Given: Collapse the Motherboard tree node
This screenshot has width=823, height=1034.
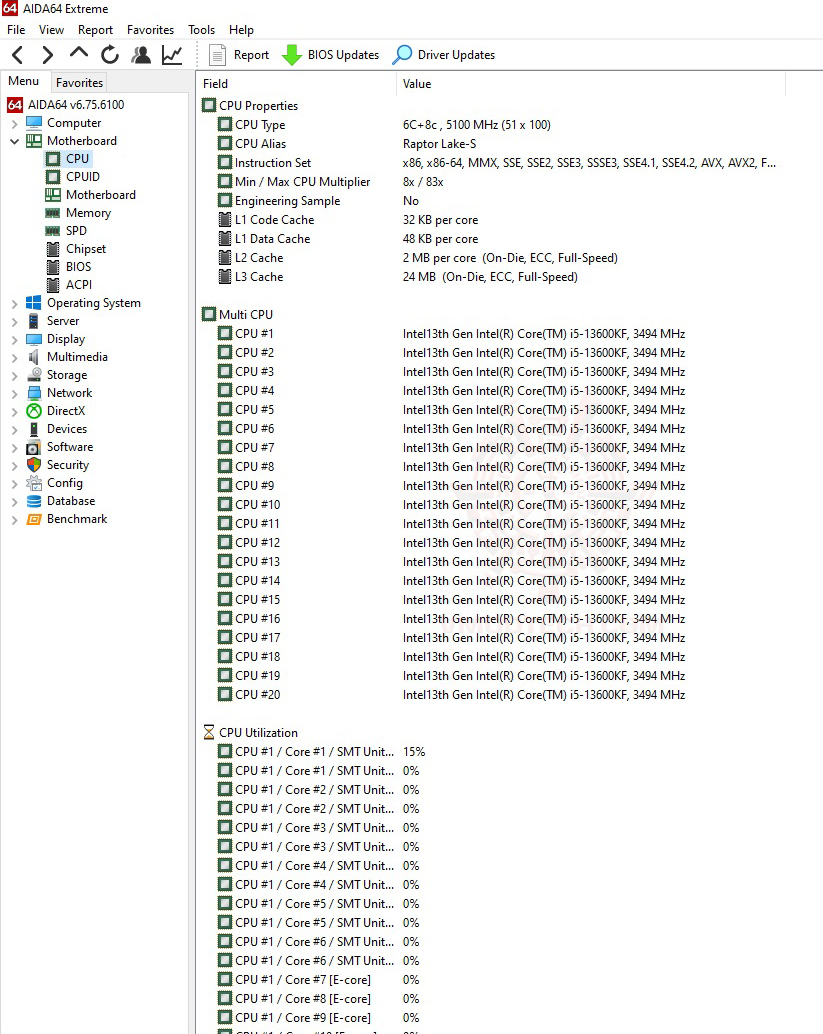Looking at the screenshot, I should [15, 141].
